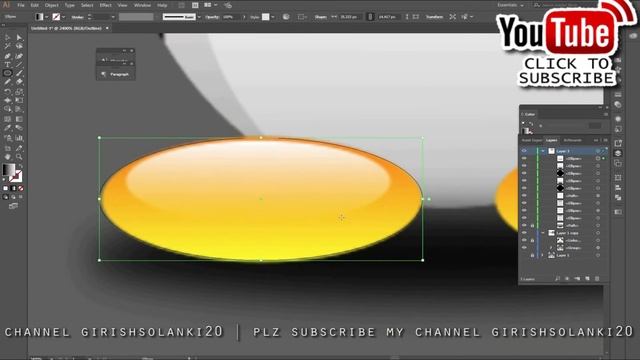Select the Lasso tool

(x=19, y=46)
